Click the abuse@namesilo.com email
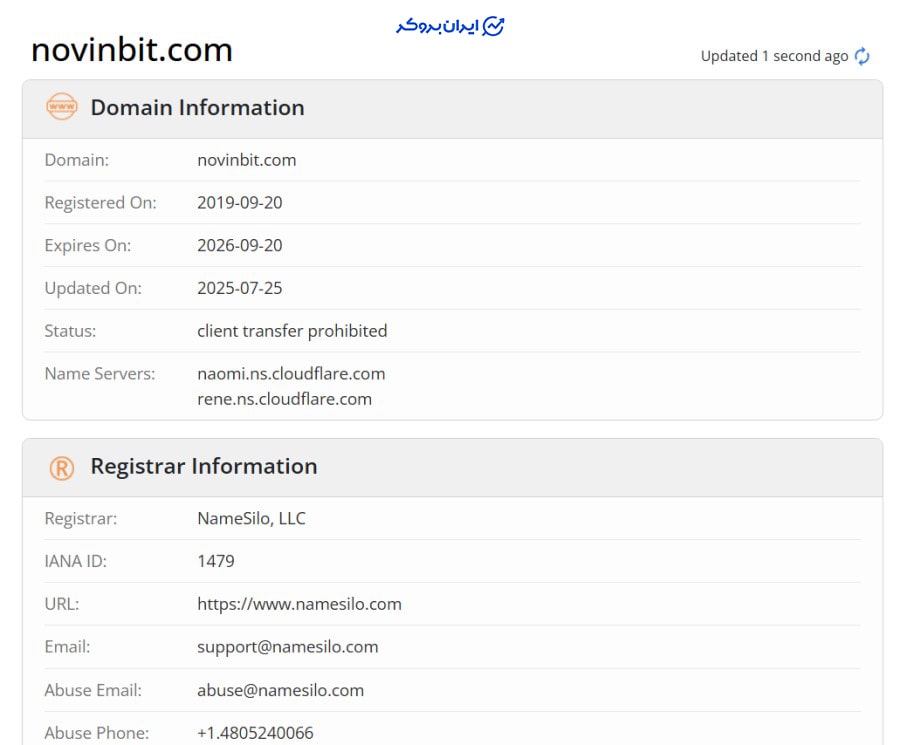 pos(281,690)
